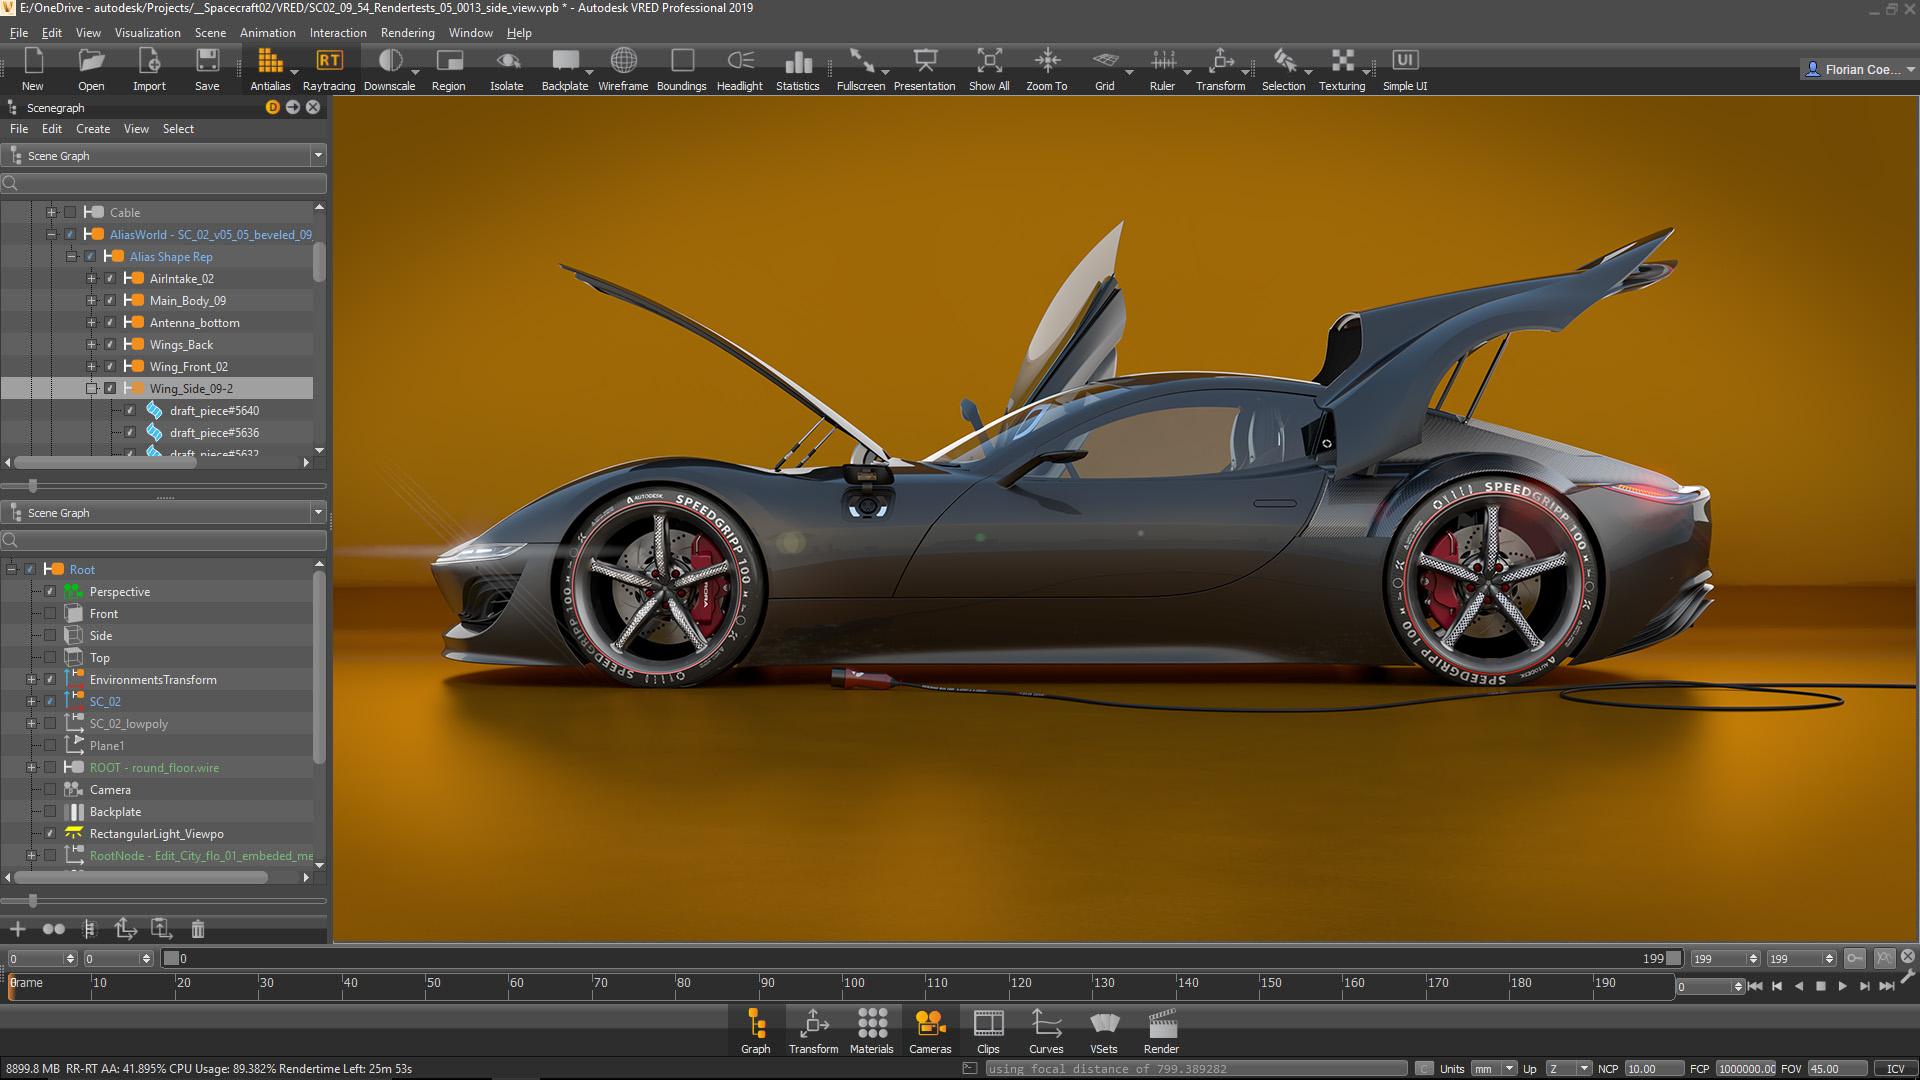Toggle the Headlight icon
Screen dimensions: 1920x1080
coord(740,62)
